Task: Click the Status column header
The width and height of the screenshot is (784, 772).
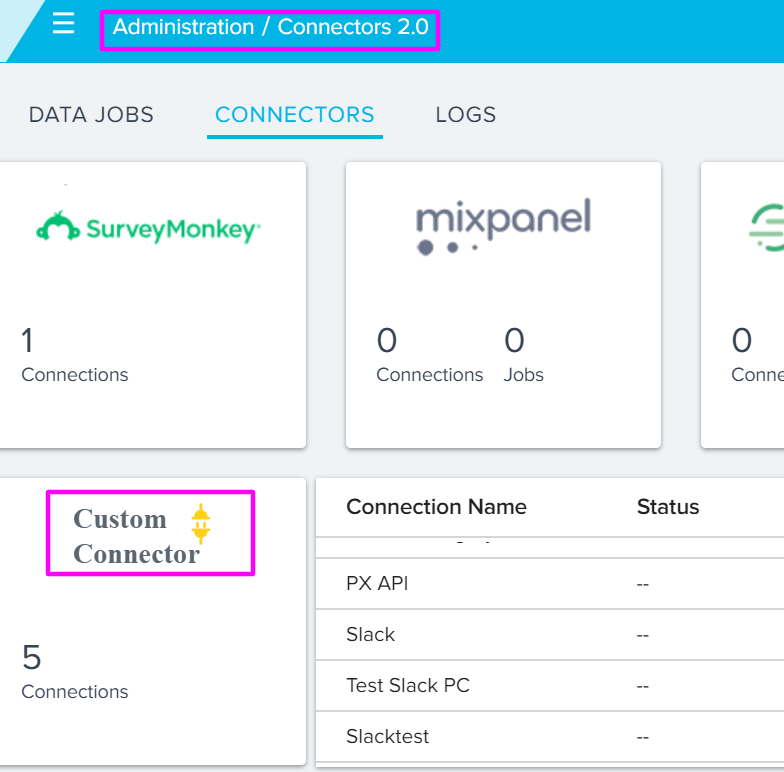Action: (x=668, y=507)
